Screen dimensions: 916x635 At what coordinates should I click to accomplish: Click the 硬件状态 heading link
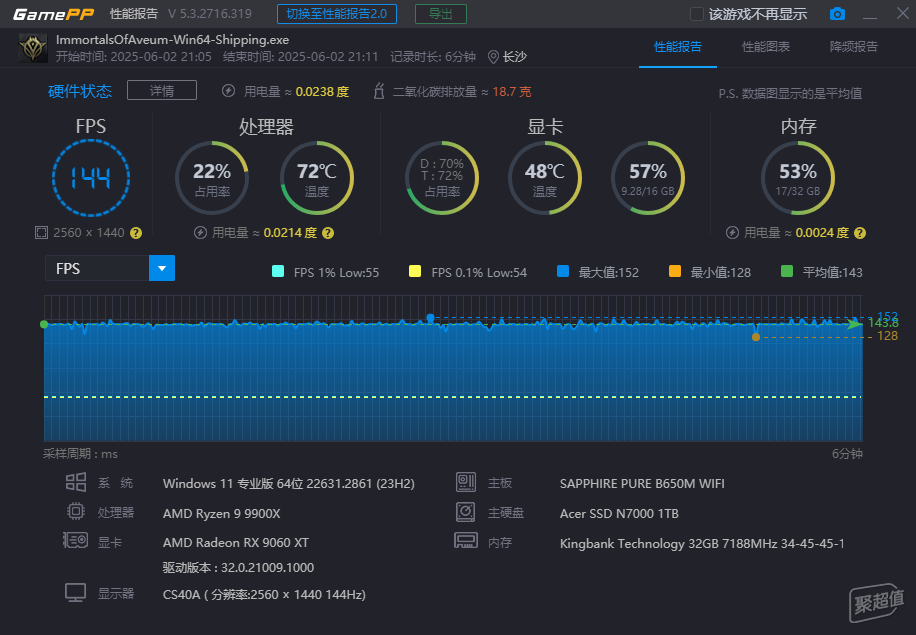80,91
